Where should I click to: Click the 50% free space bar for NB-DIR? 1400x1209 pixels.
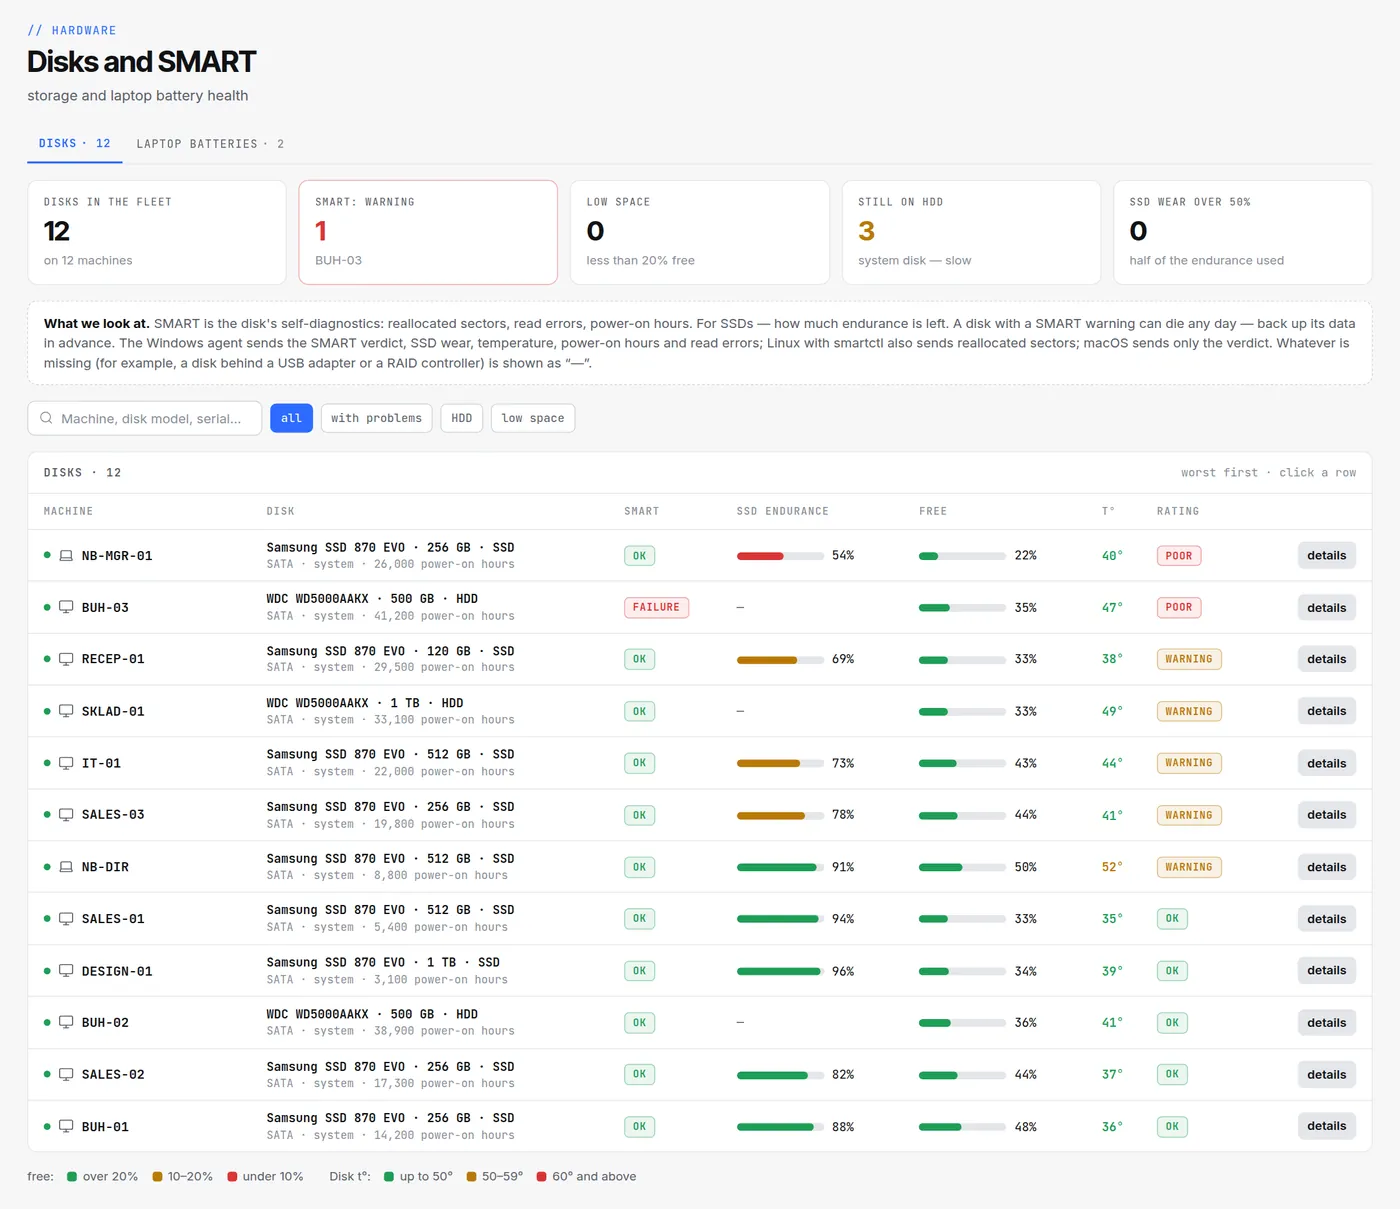[962, 867]
